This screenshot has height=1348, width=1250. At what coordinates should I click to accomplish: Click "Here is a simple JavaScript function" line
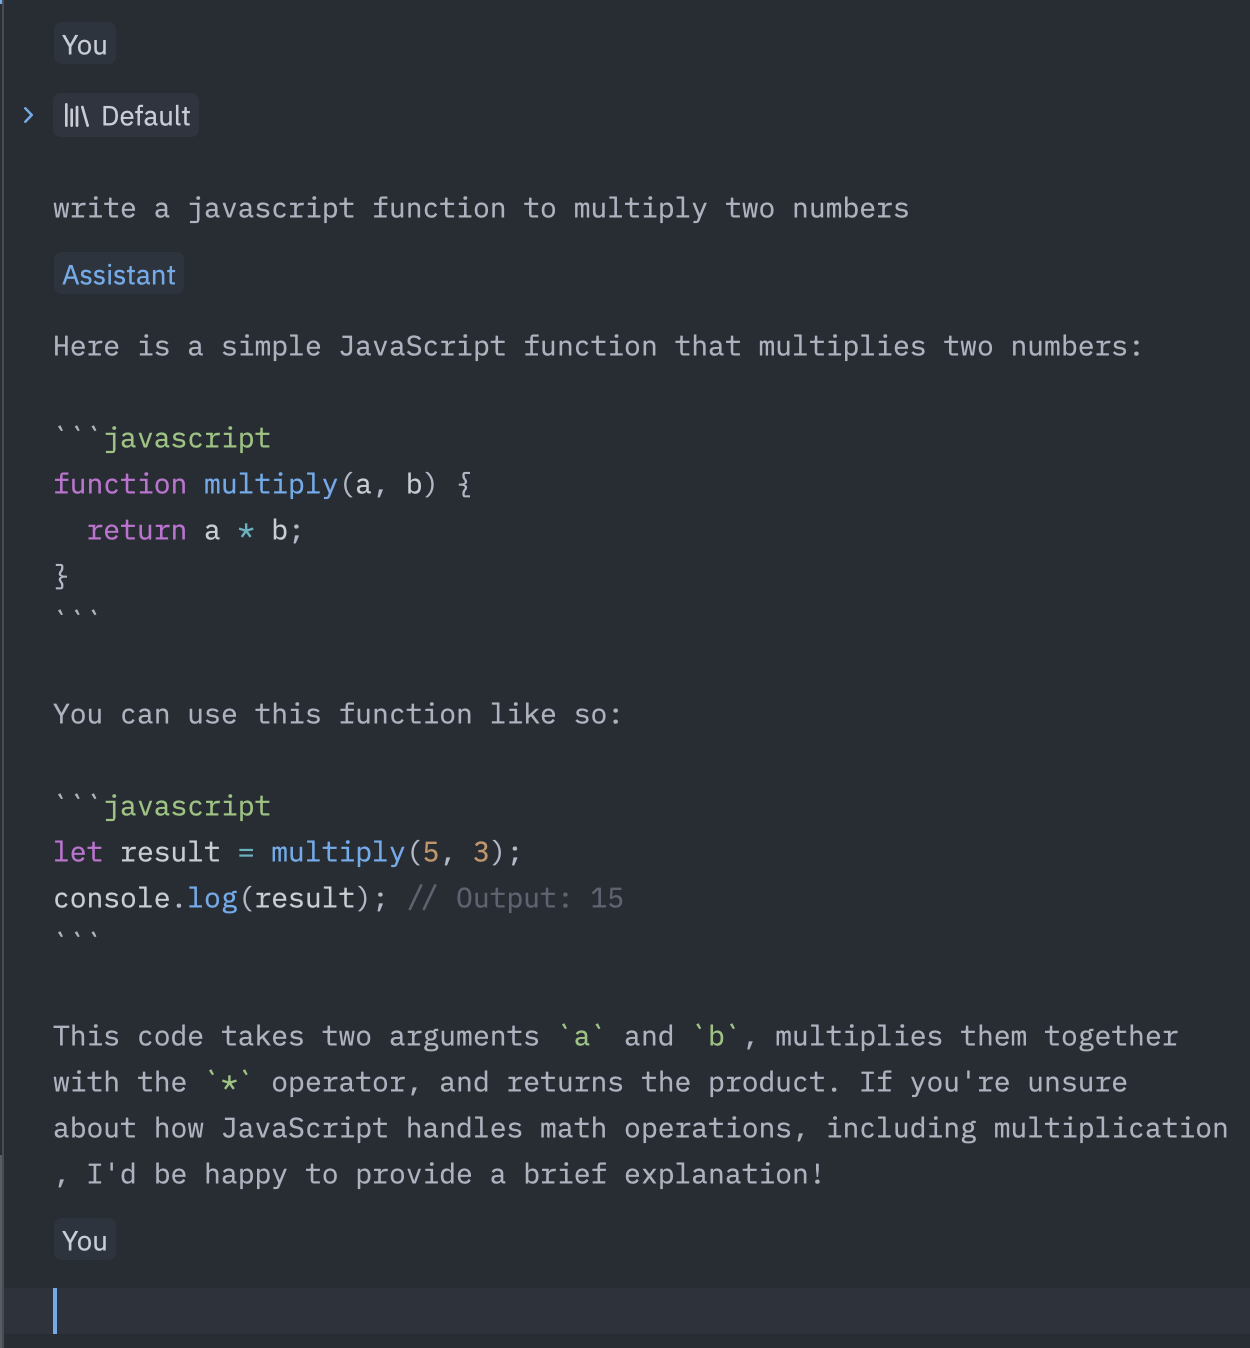click(597, 346)
